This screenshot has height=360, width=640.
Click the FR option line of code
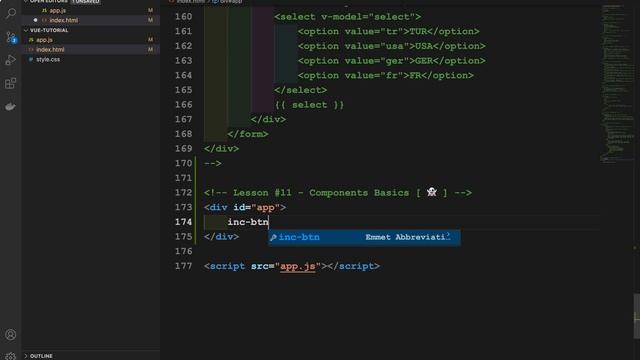tap(386, 76)
